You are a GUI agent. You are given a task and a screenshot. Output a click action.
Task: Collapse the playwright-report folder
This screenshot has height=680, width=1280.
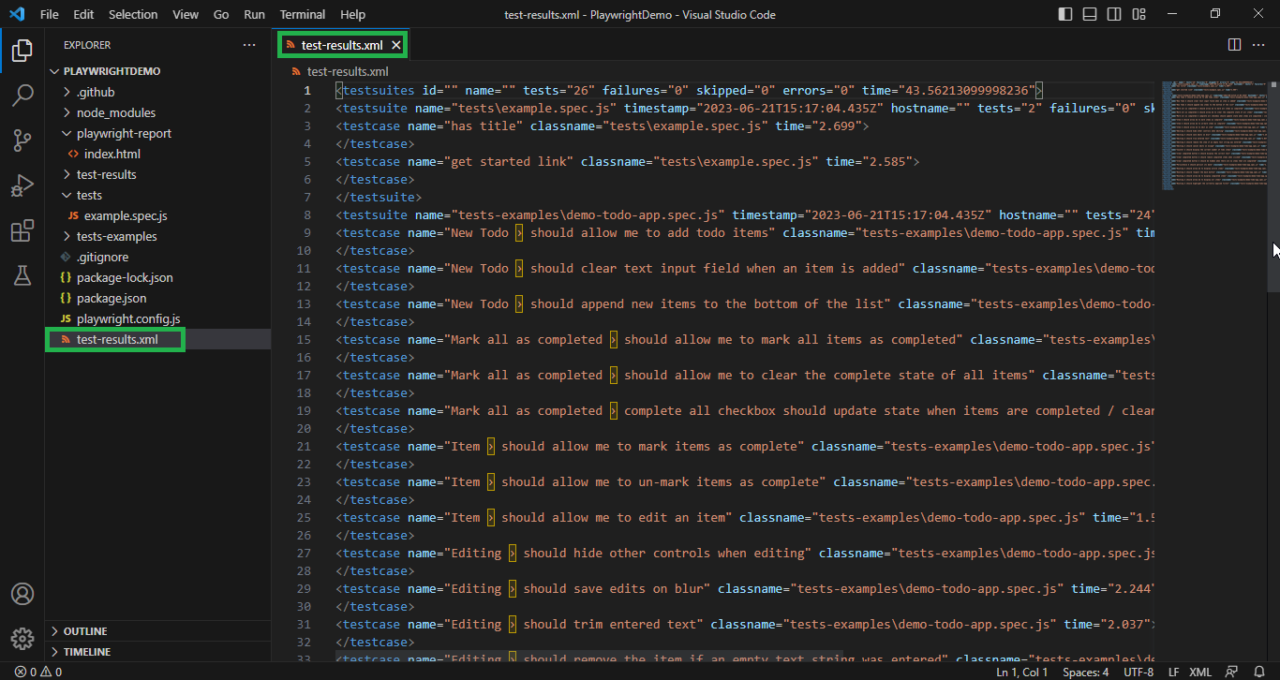point(123,133)
